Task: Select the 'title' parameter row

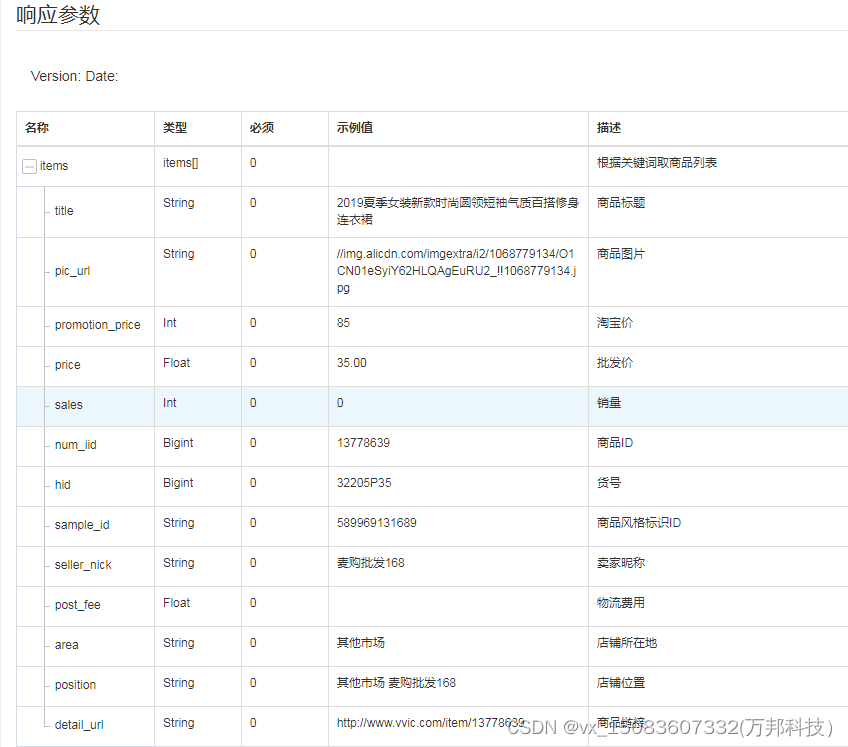Action: click(432, 212)
